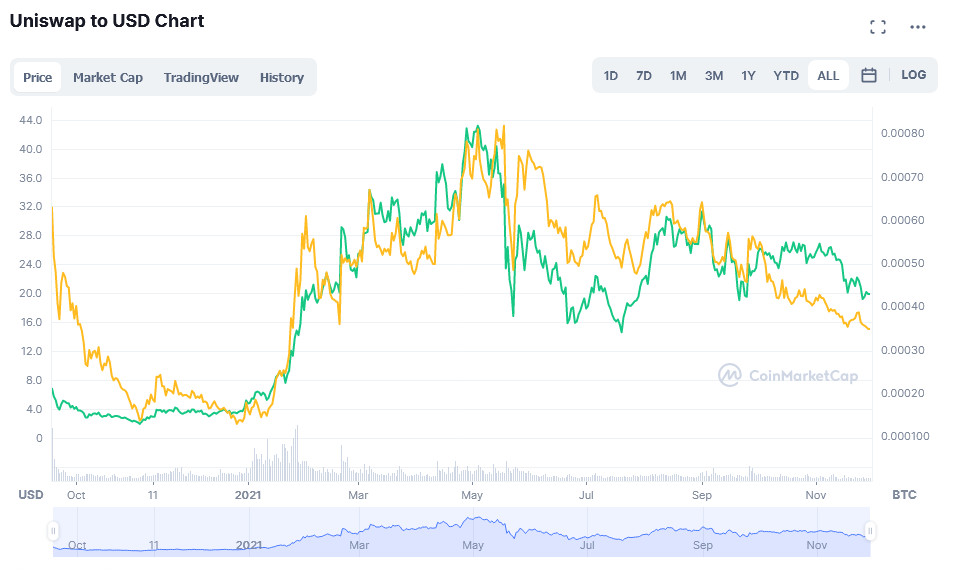Choose the 3M time range
Image resolution: width=956 pixels, height=569 pixels.
click(714, 76)
